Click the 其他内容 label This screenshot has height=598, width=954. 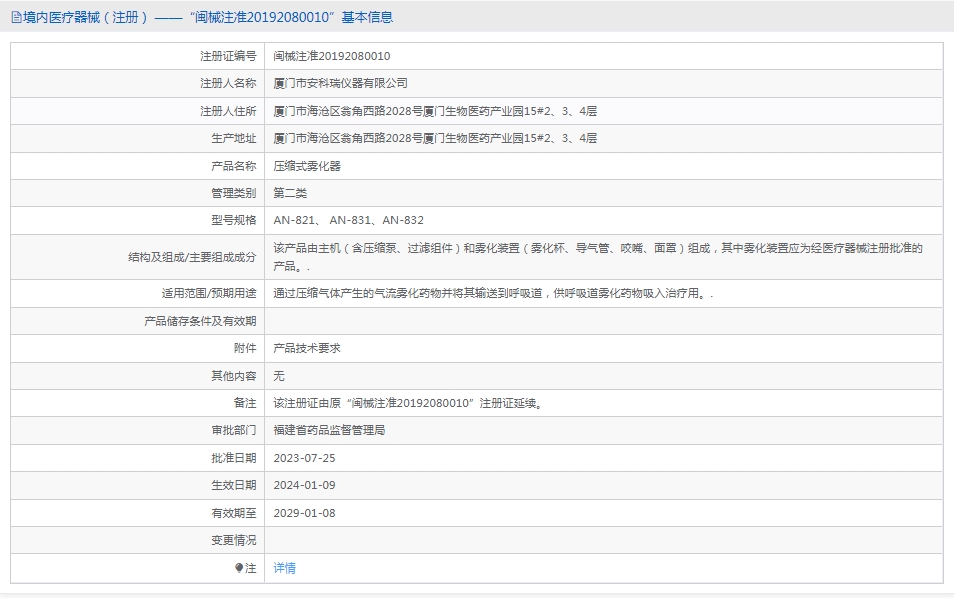tap(234, 376)
